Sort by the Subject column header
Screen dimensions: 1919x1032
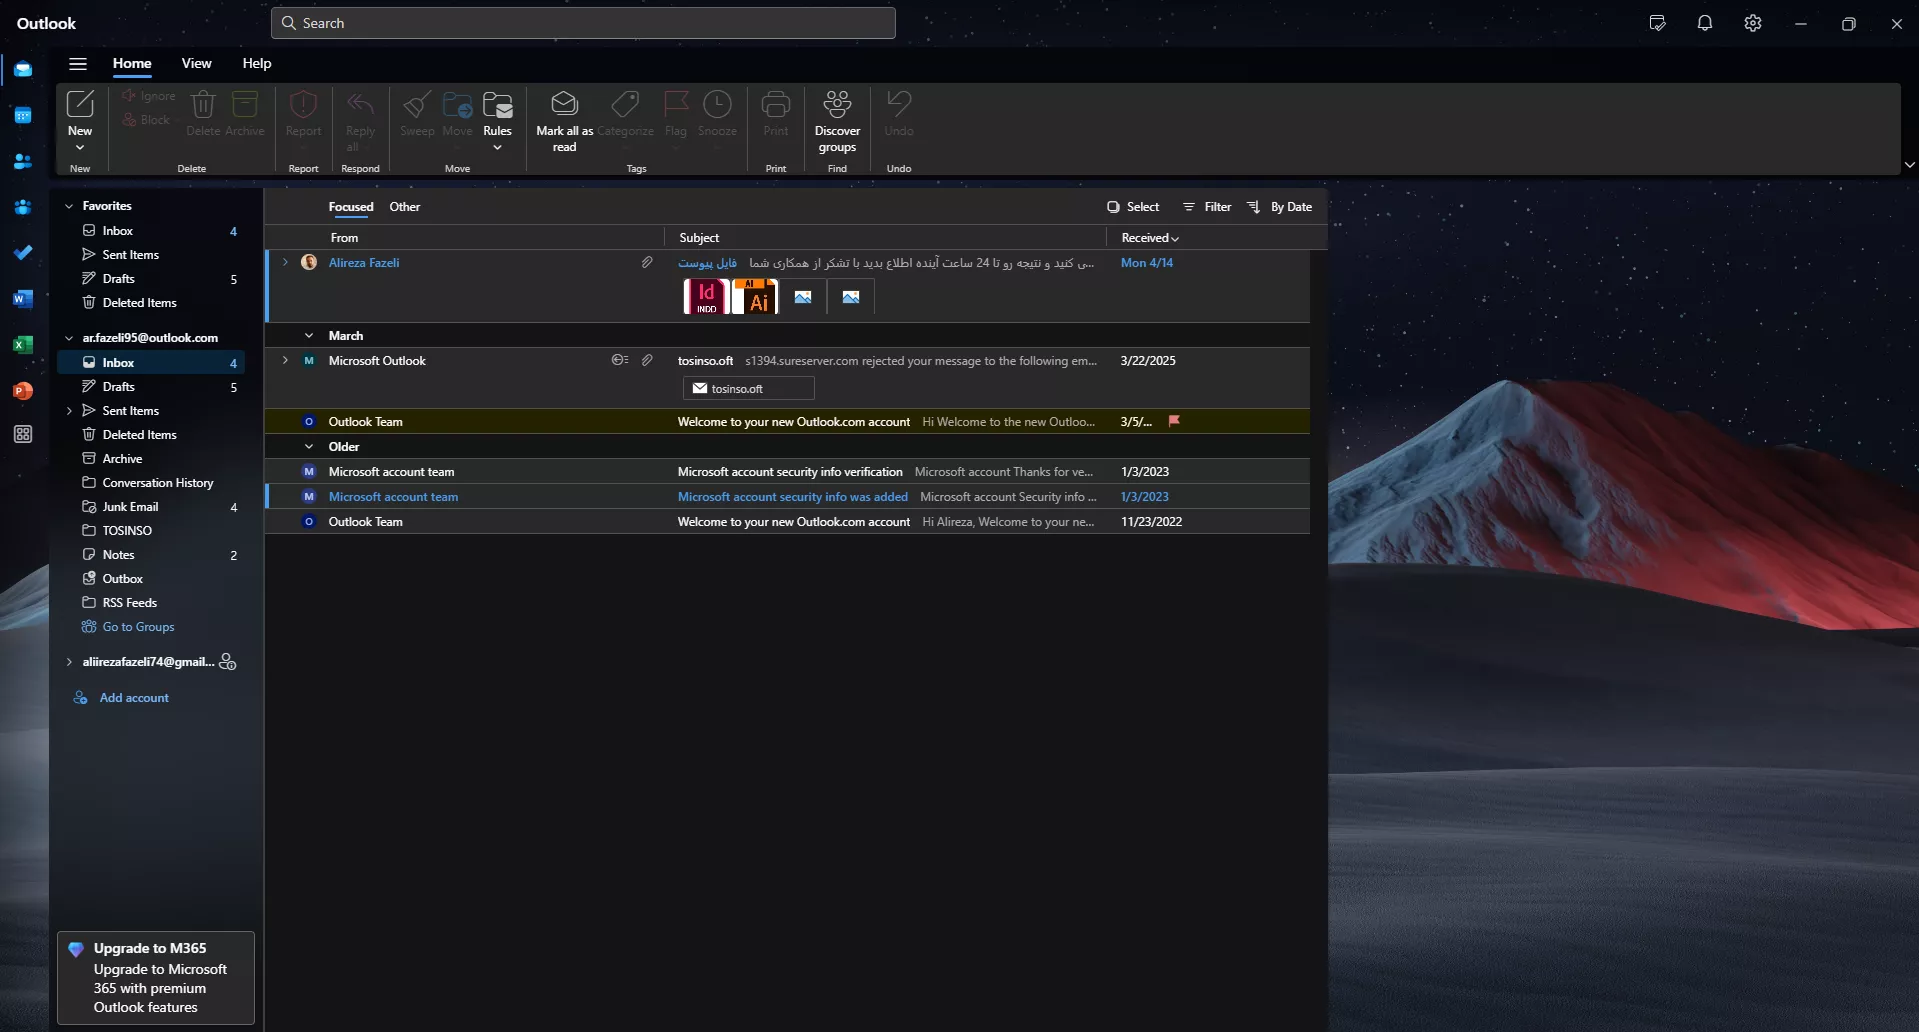pyautogui.click(x=699, y=238)
